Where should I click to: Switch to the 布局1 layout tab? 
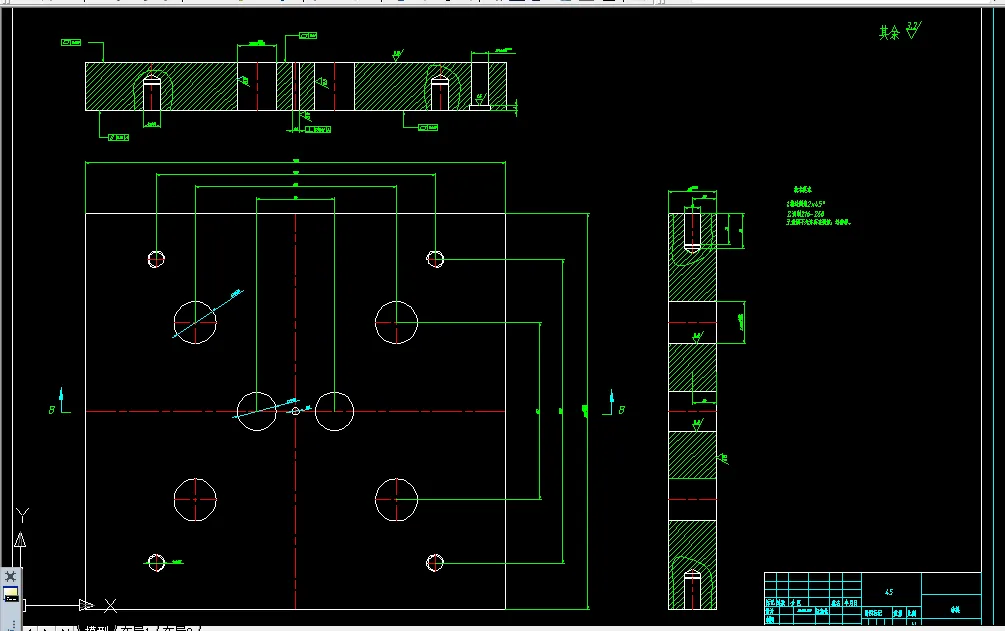point(135,628)
